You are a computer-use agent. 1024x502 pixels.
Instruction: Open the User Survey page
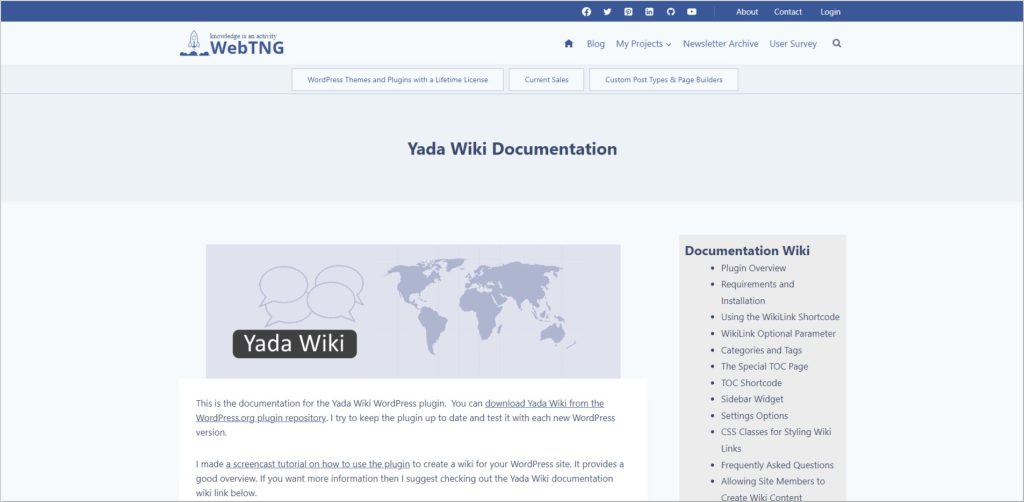click(793, 44)
